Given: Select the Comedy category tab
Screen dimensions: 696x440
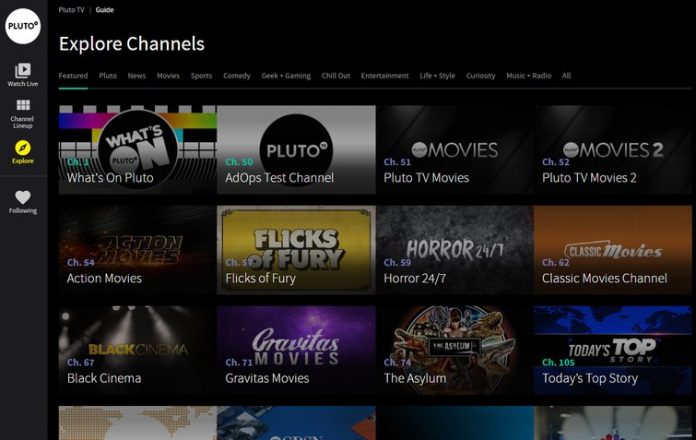Looking at the screenshot, I should tap(237, 76).
